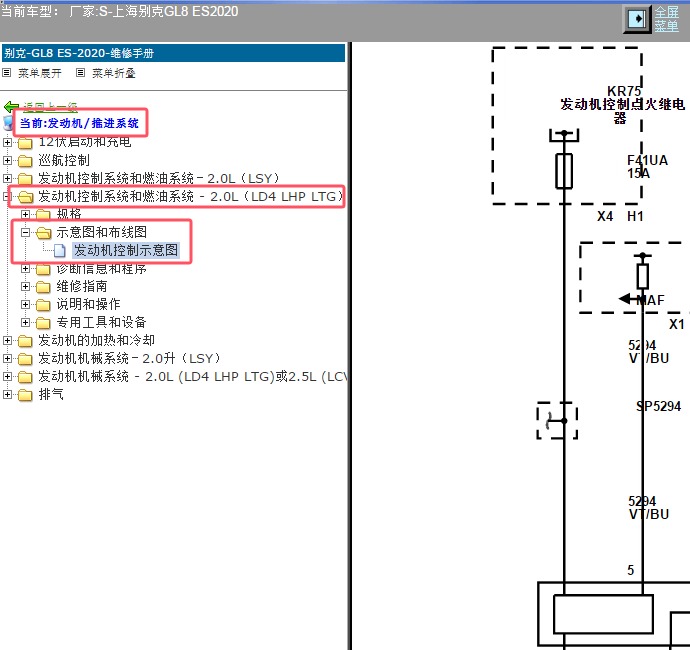This screenshot has height=650, width=690.
Task: Select the 诊断信息和程序 folder
Action: click(x=101, y=268)
